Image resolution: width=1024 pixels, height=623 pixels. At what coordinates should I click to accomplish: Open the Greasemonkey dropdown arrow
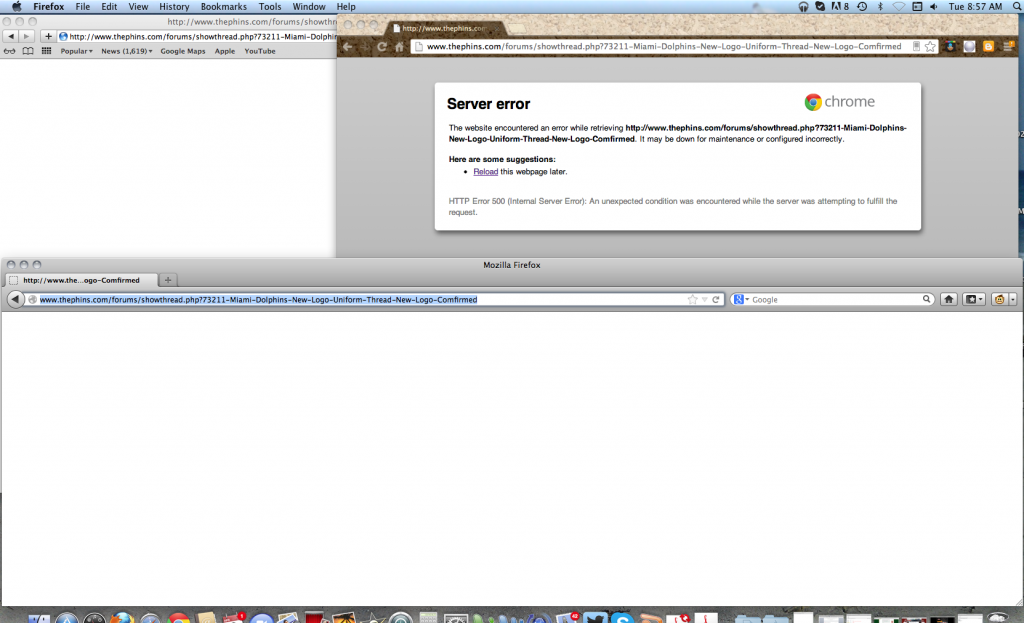tap(1012, 299)
